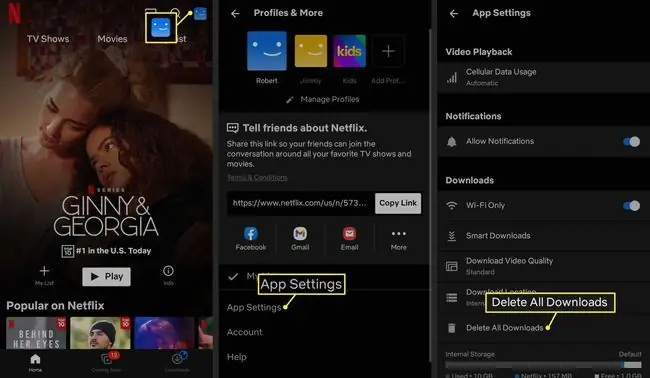This screenshot has height=378, width=650.
Task: Add Ginny & Georgia to My List
Action: click(x=44, y=276)
